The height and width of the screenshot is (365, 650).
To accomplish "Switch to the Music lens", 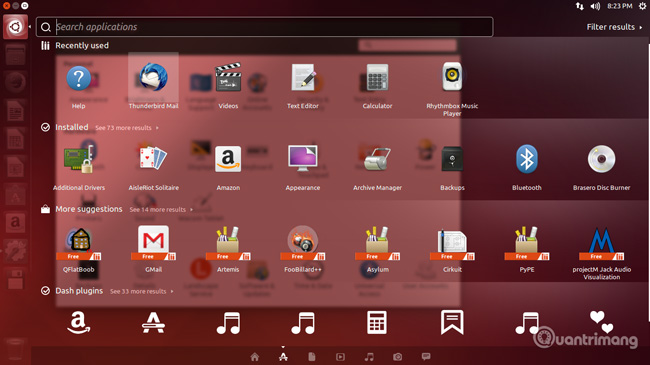I will point(369,357).
